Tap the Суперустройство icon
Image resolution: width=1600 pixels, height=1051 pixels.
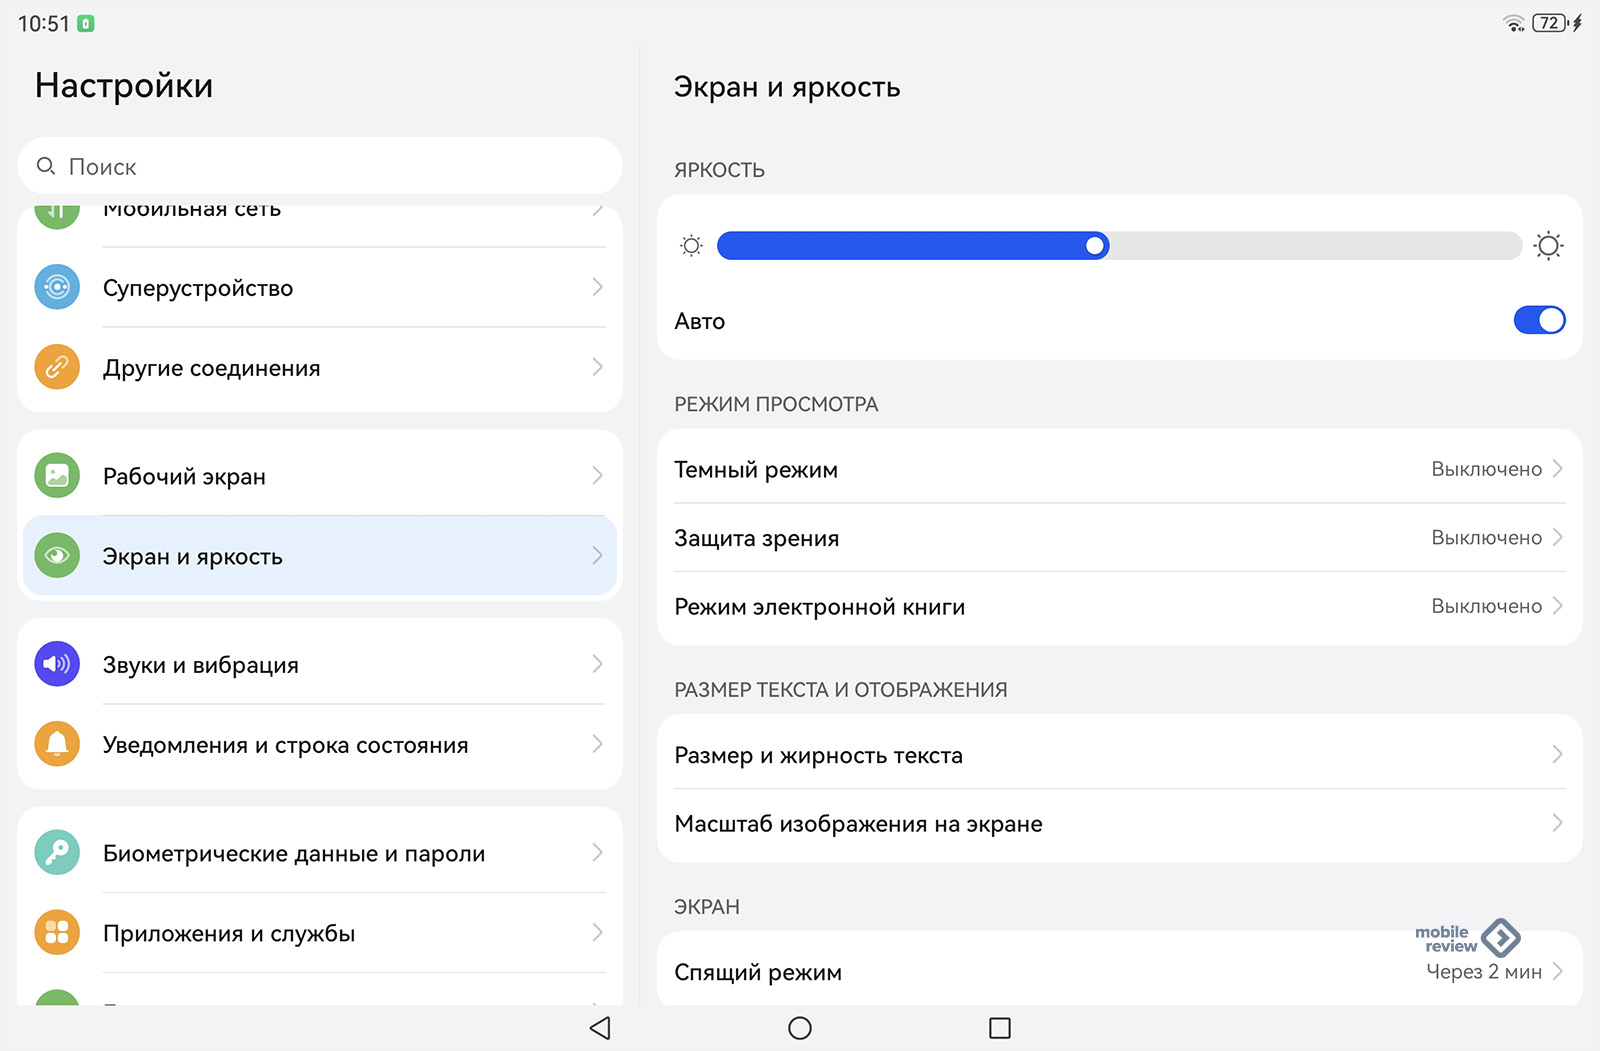(57, 287)
